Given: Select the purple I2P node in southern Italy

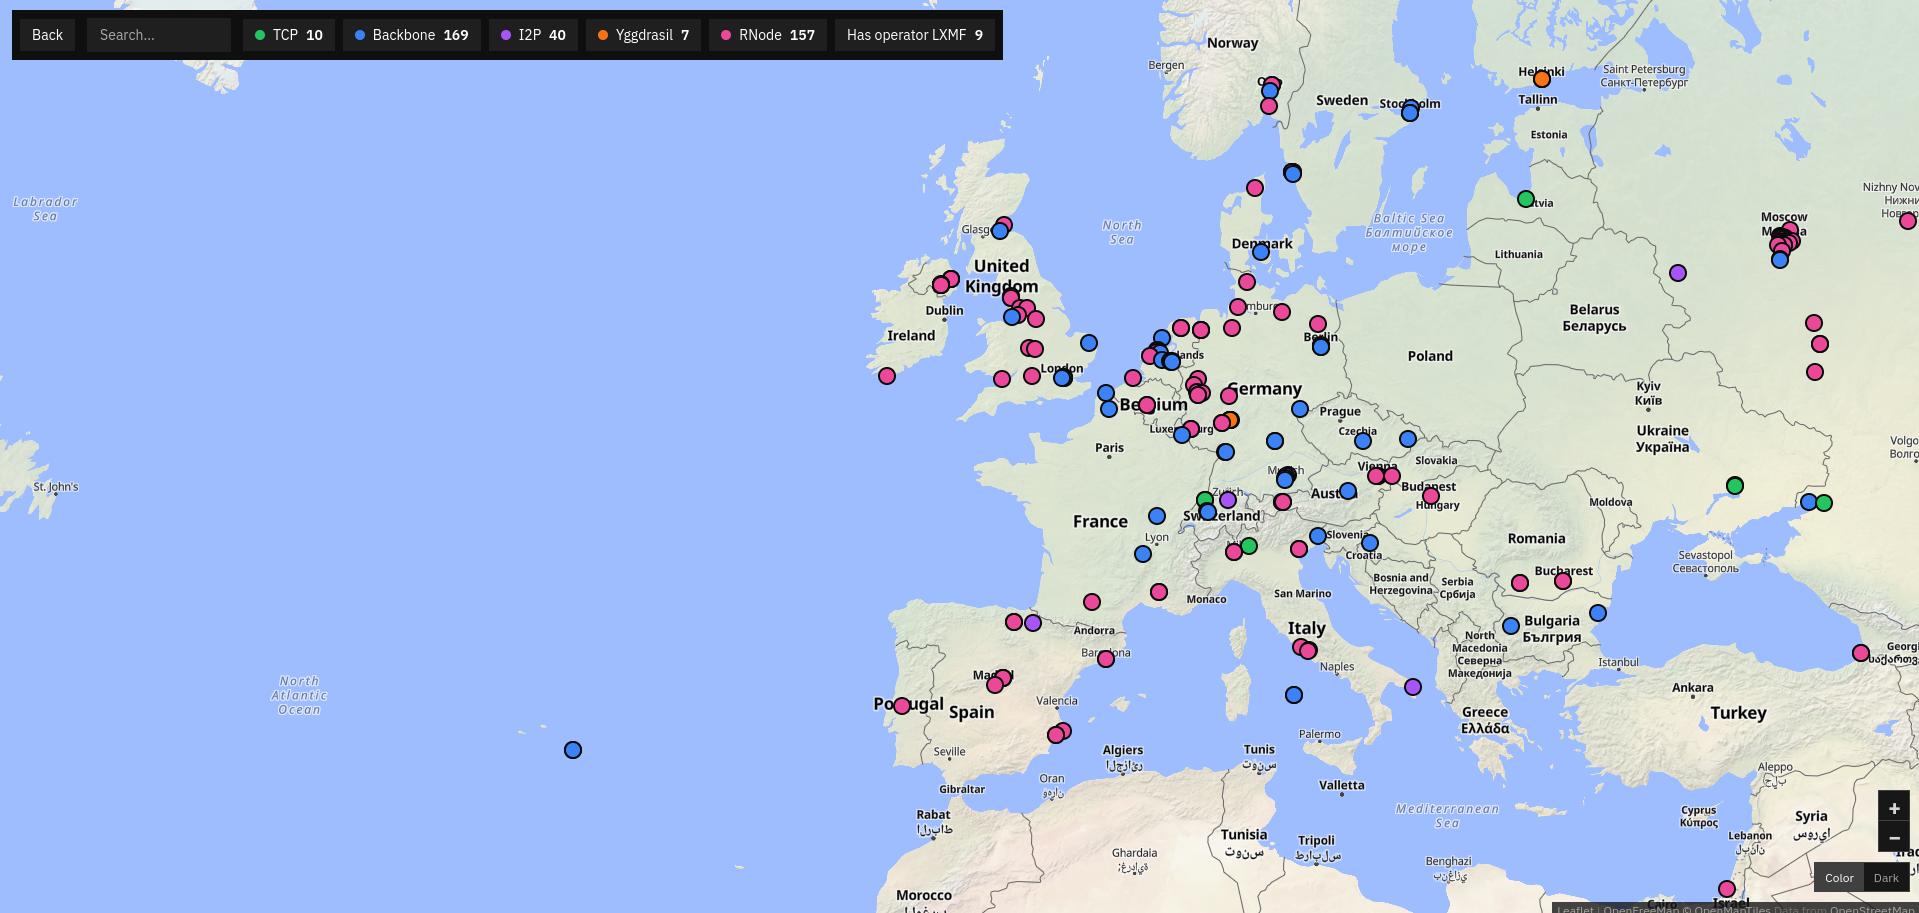Looking at the screenshot, I should (x=1413, y=687).
